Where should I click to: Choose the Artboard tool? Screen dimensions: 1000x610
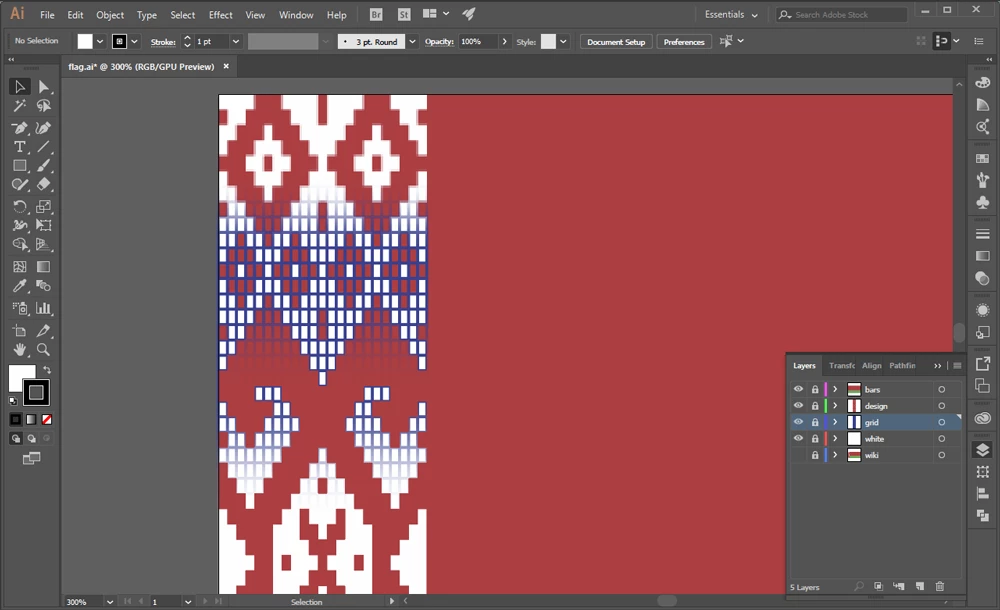(19, 331)
